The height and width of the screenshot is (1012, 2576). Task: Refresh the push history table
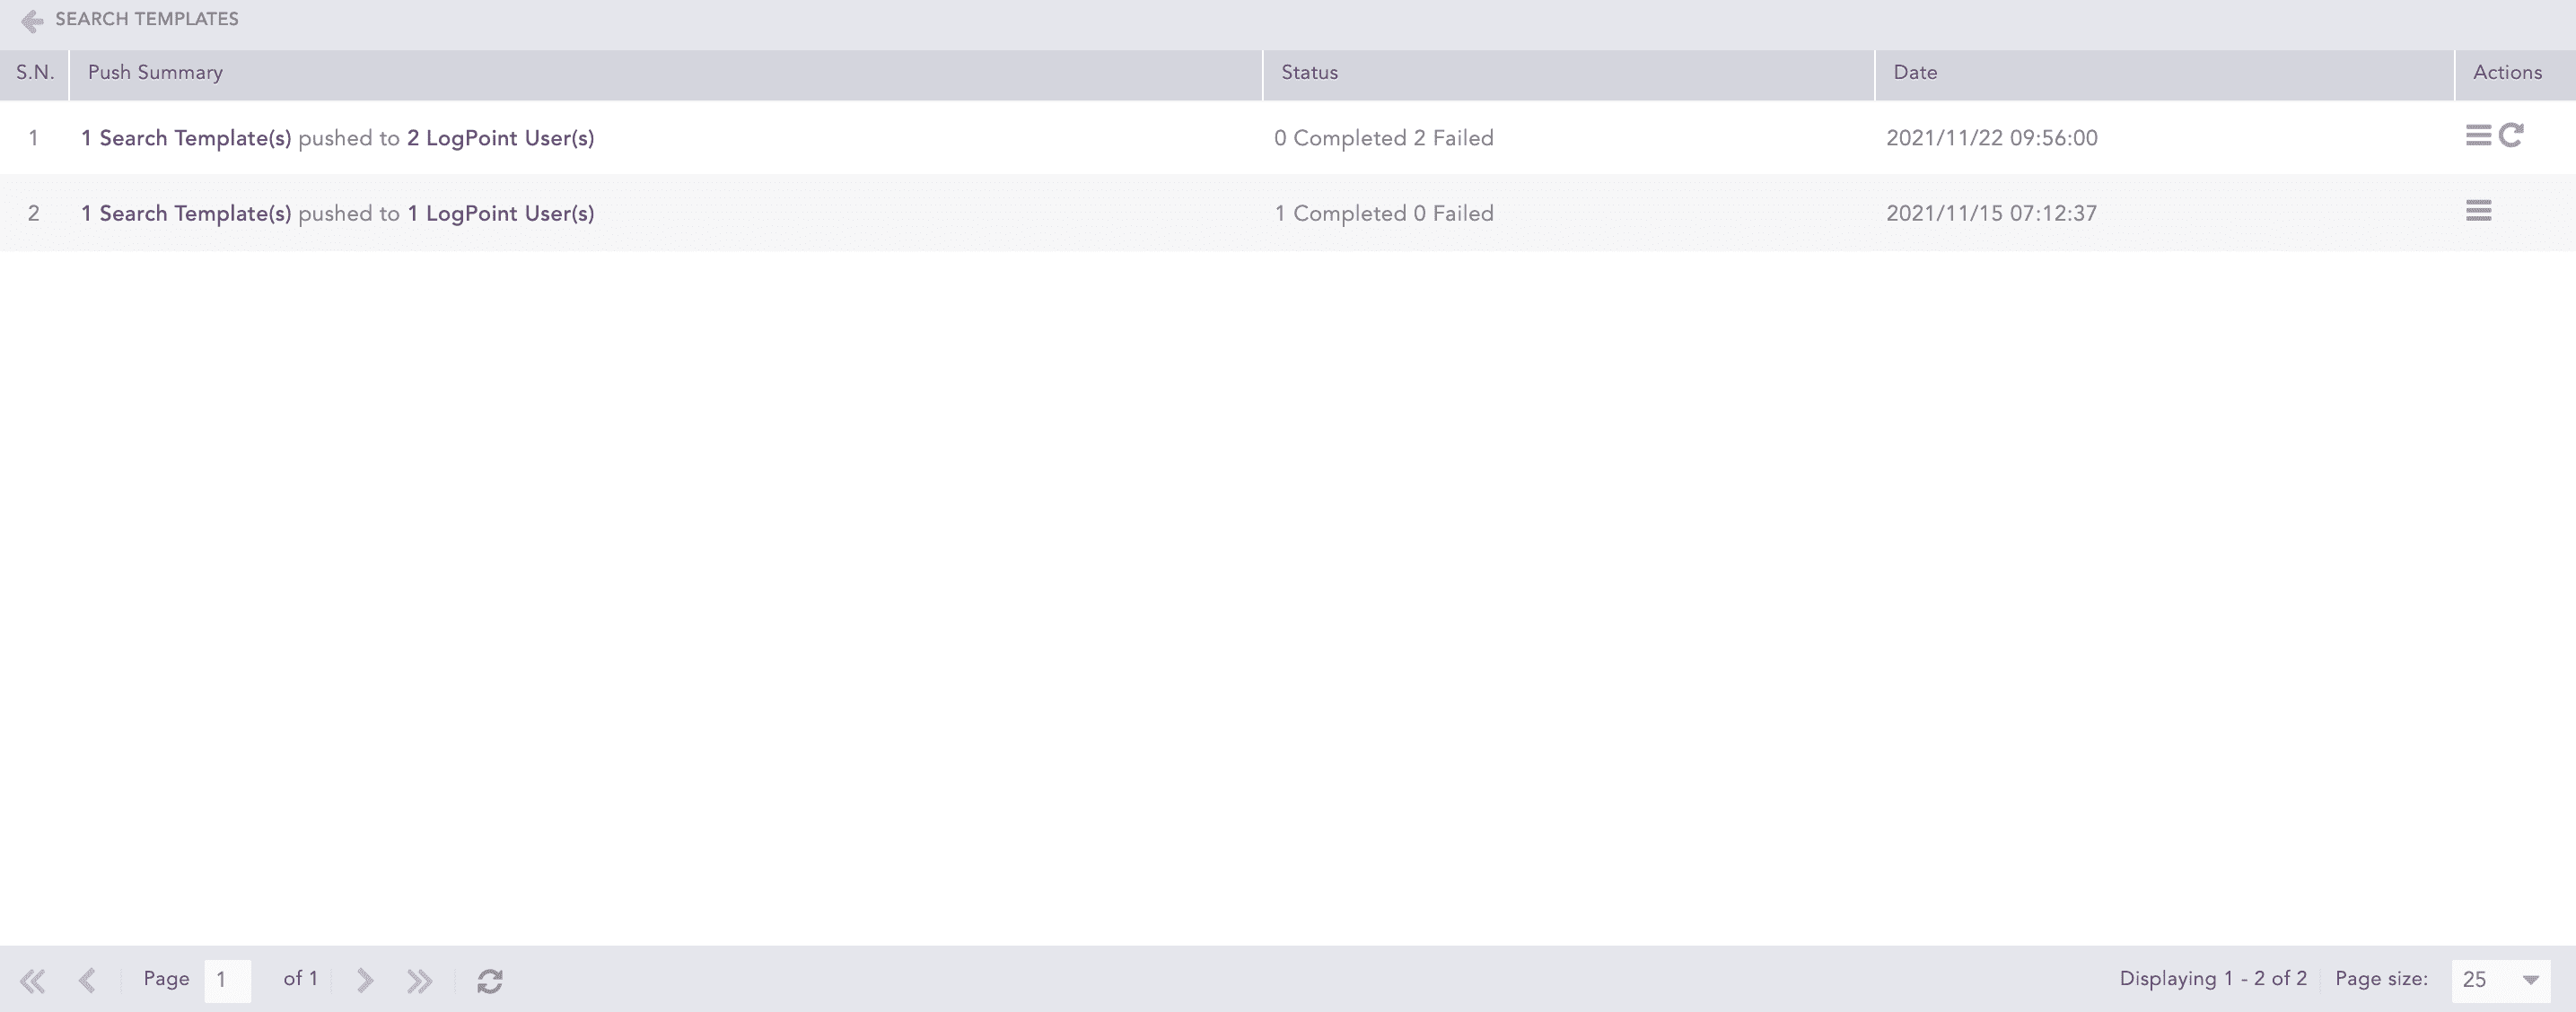point(490,981)
